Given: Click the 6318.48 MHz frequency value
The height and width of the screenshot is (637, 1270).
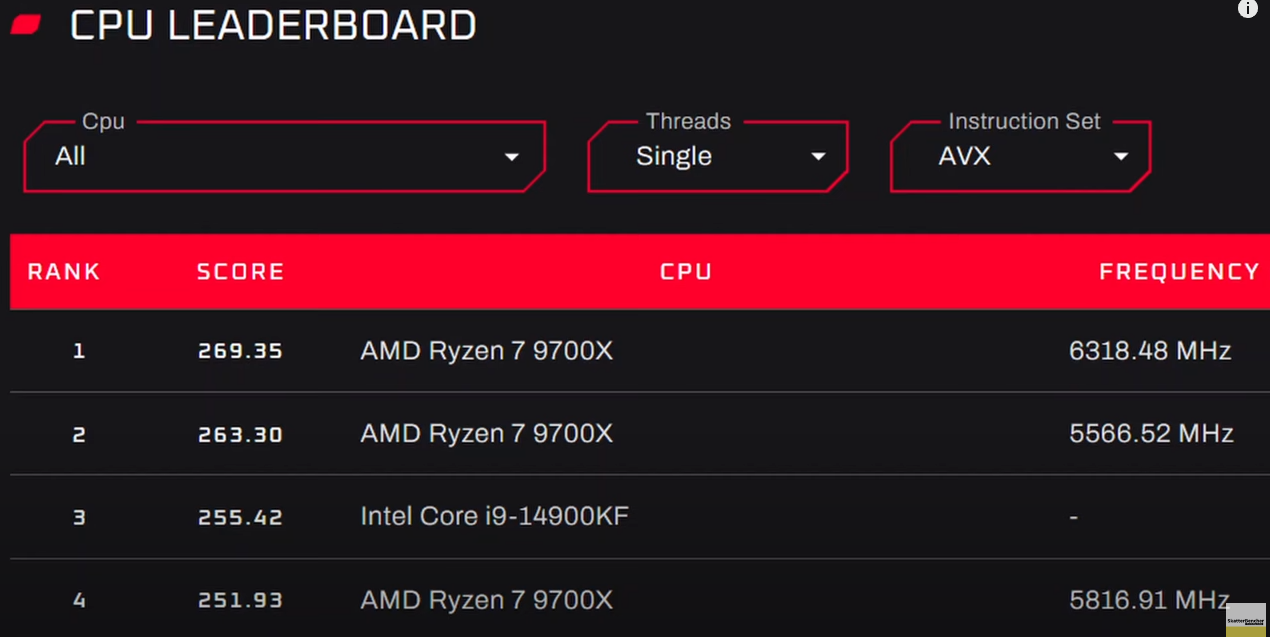Looking at the screenshot, I should click(1150, 351).
